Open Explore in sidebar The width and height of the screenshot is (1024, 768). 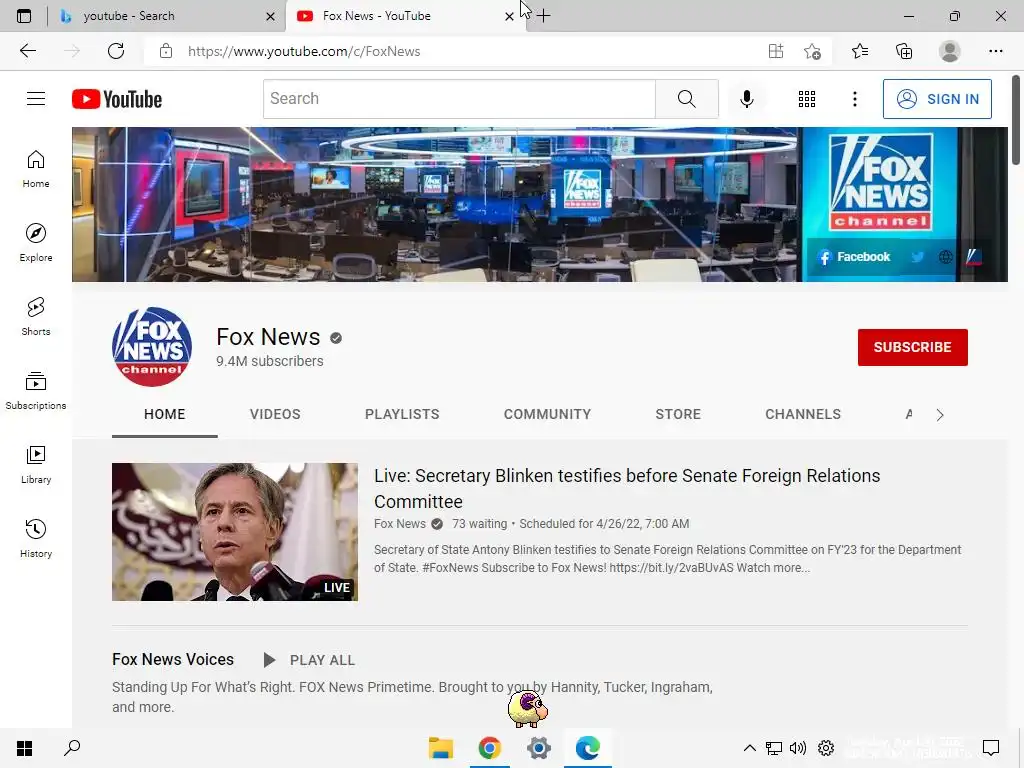pyautogui.click(x=36, y=243)
